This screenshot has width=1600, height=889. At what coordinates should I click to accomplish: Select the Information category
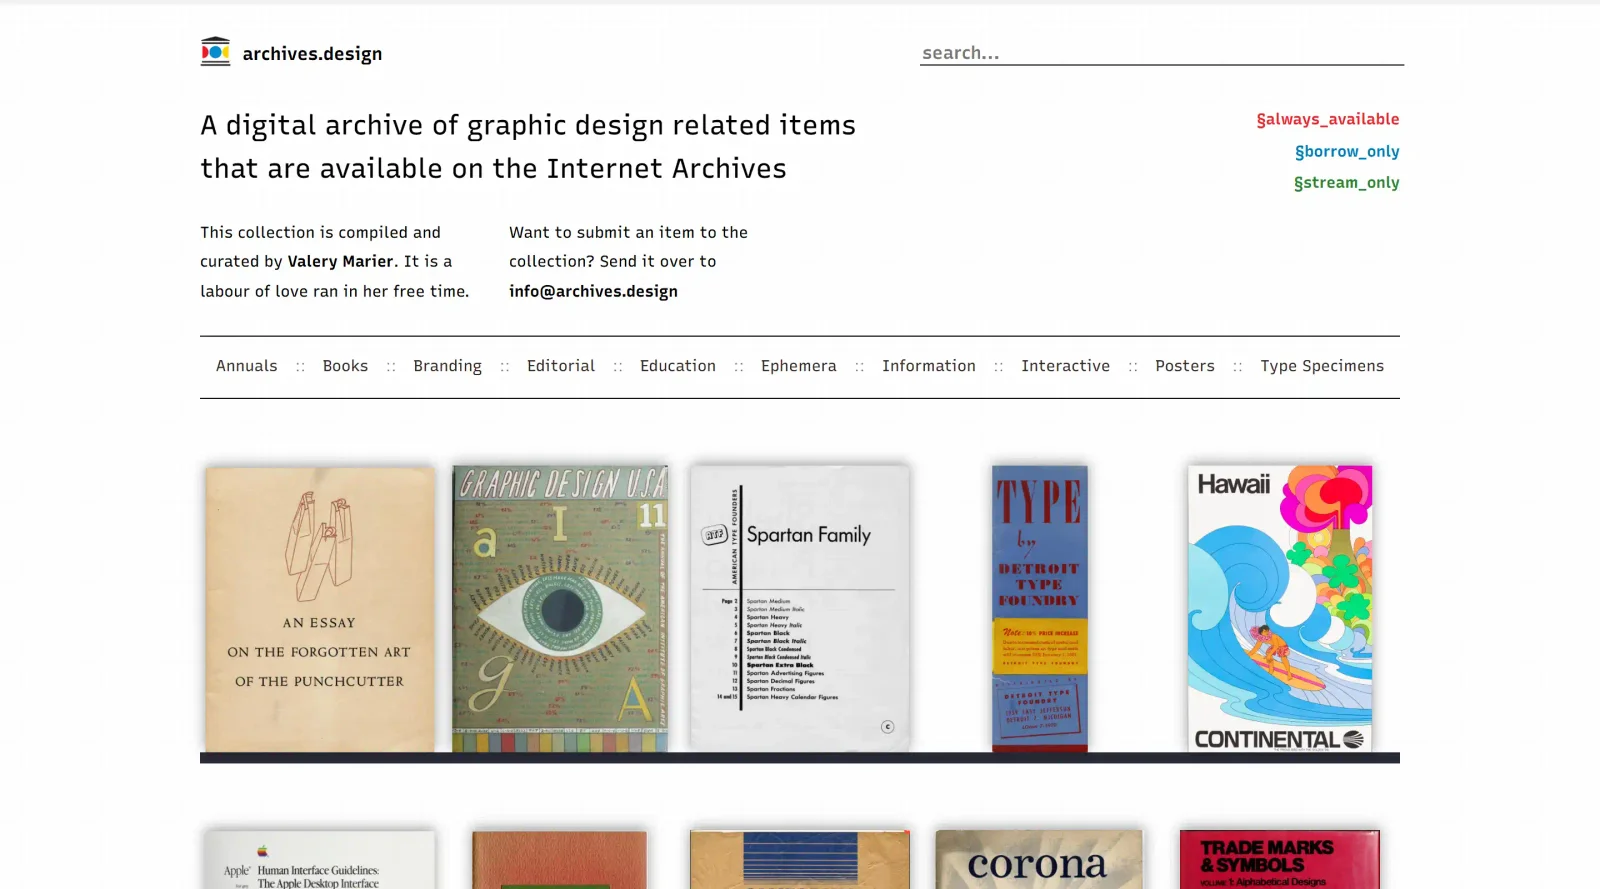point(929,366)
